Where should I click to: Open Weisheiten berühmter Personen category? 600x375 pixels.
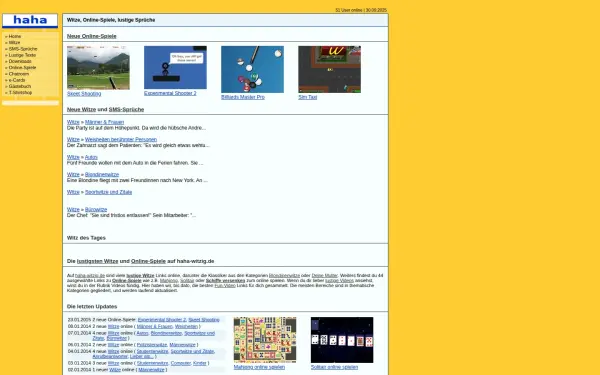point(121,140)
